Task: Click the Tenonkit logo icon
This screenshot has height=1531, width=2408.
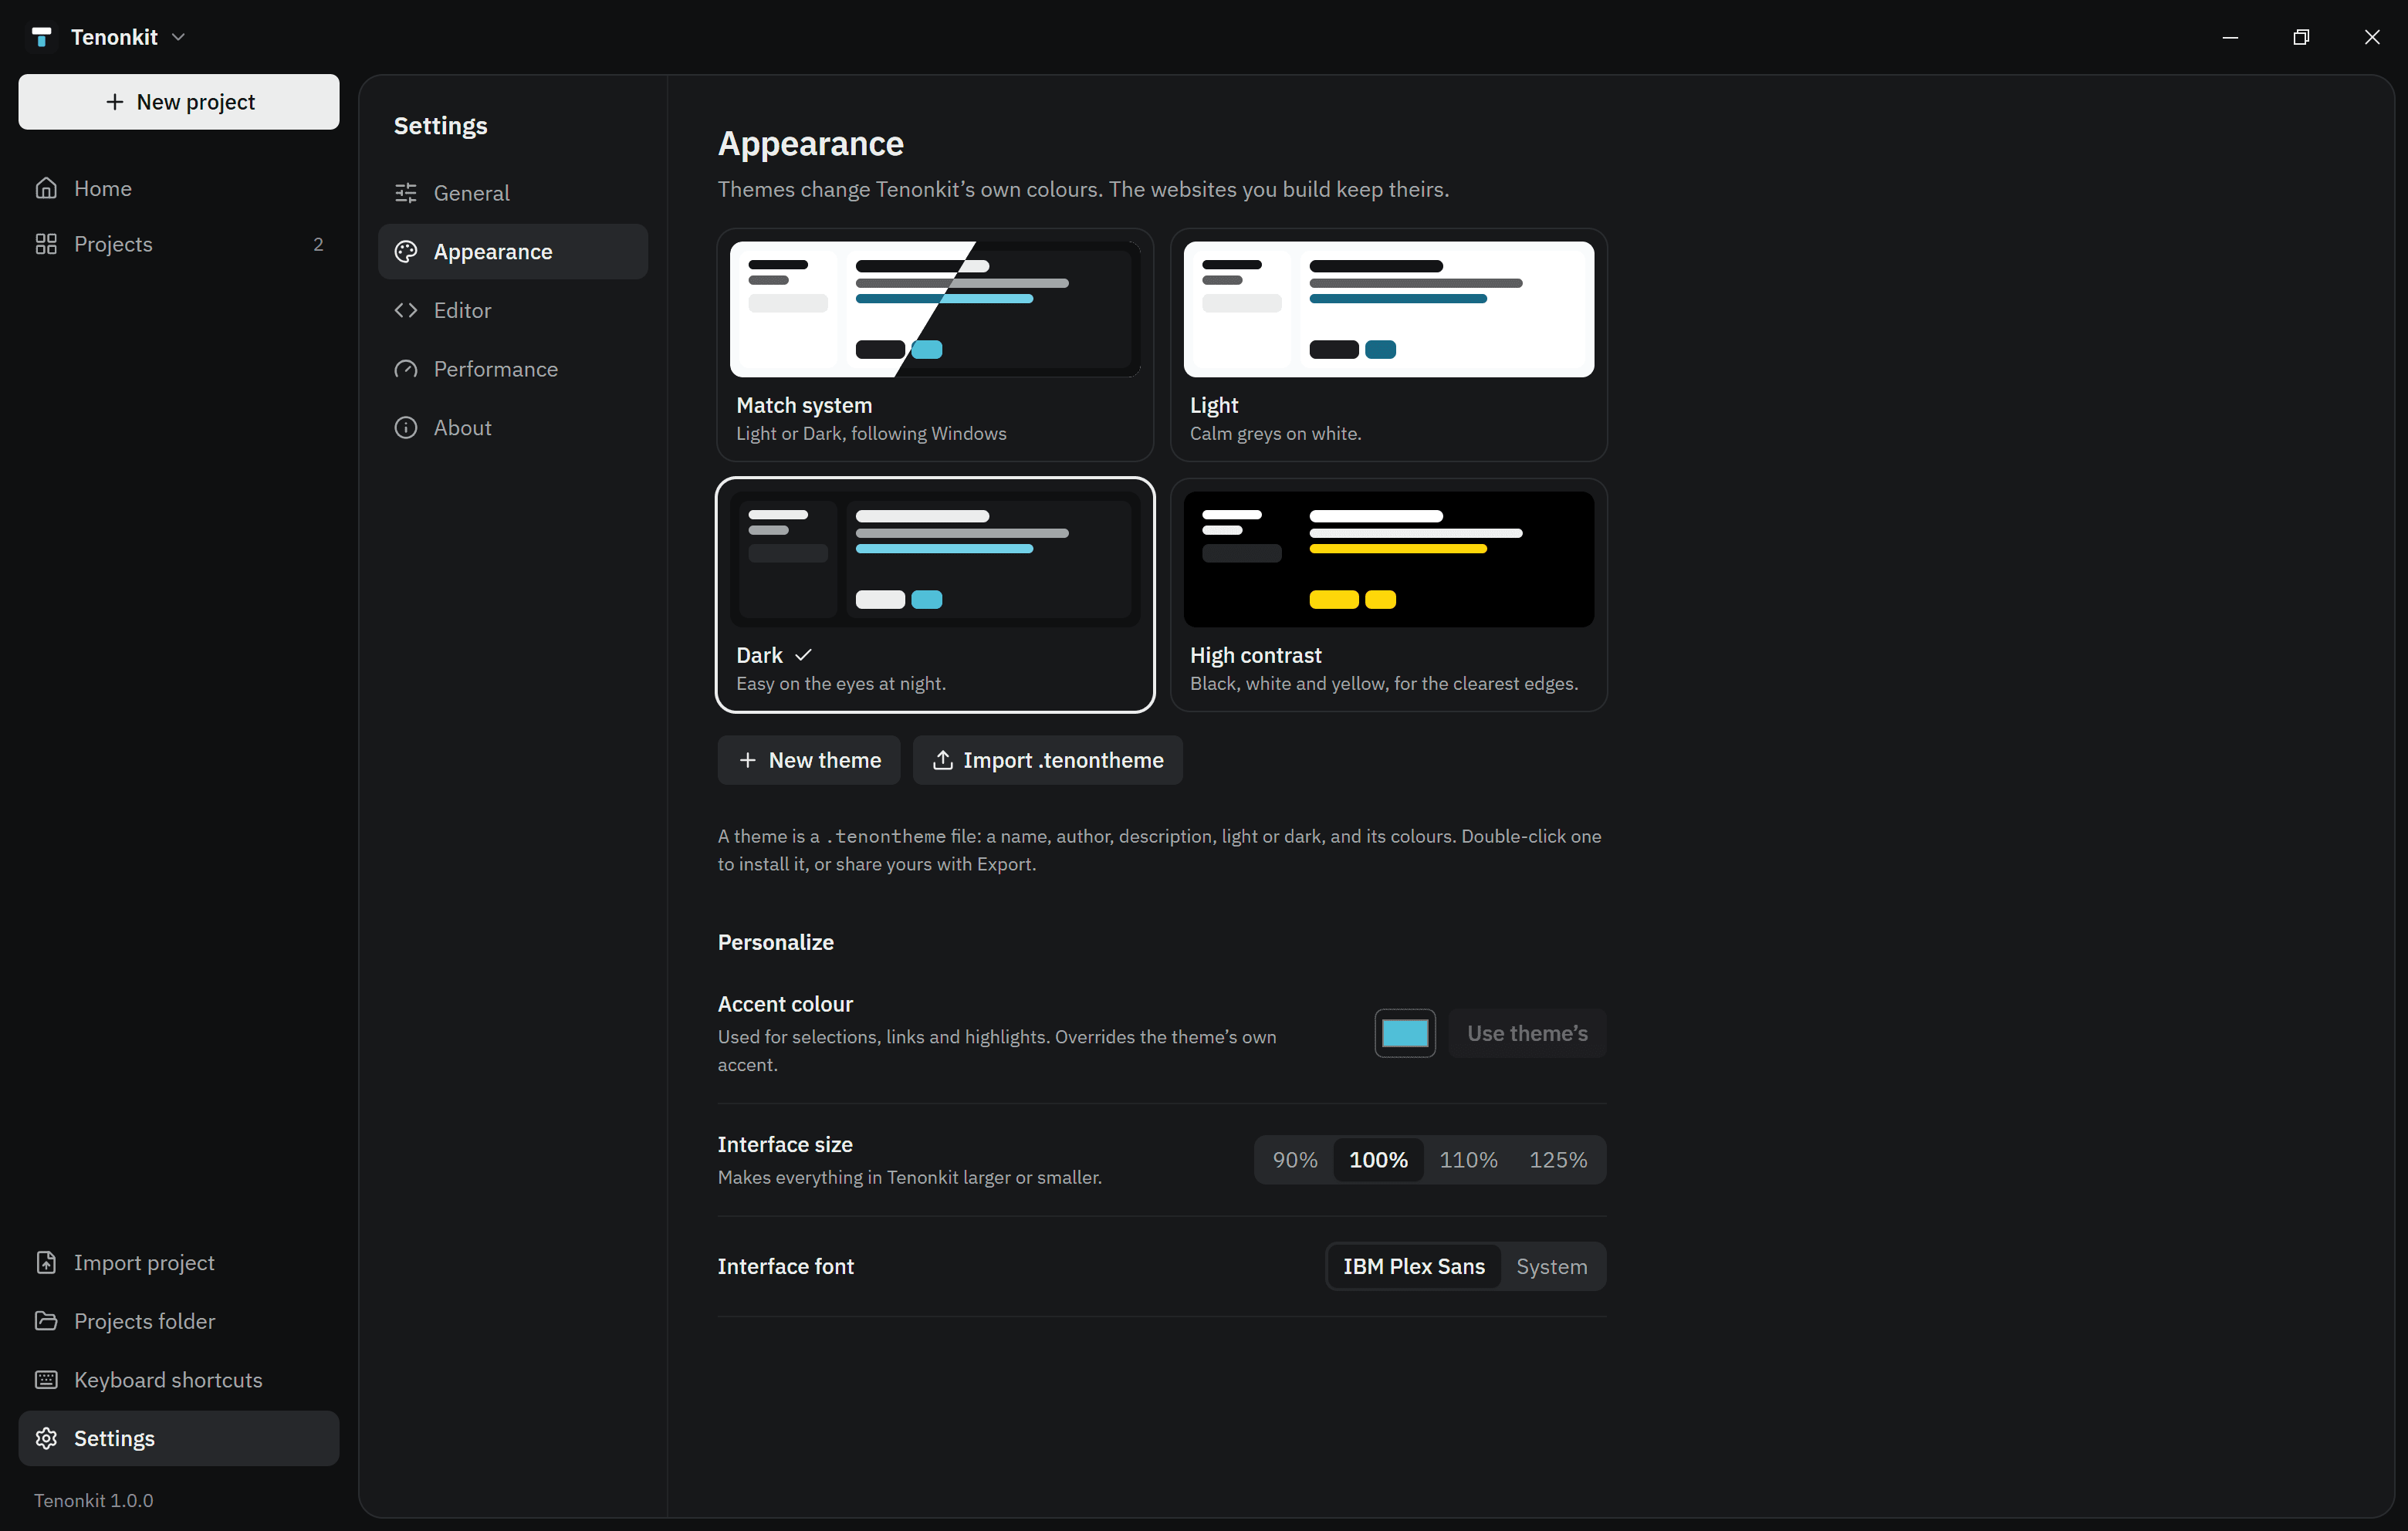Action: [41, 37]
